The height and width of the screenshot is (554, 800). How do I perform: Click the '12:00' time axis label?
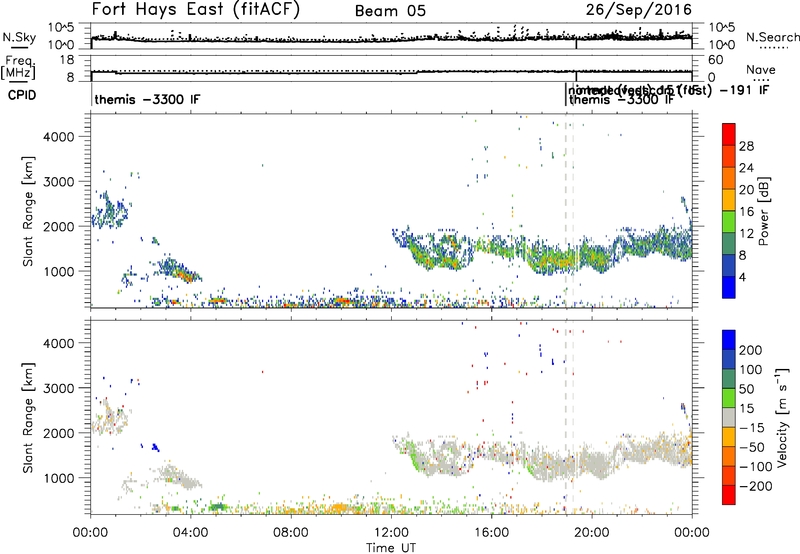click(391, 533)
